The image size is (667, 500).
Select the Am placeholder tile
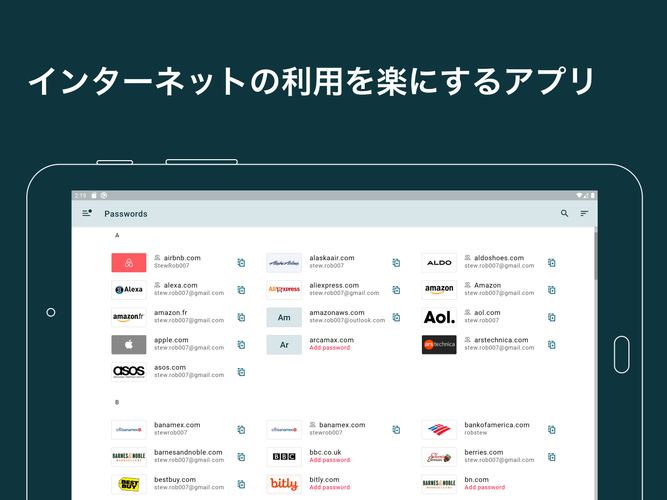pos(284,317)
